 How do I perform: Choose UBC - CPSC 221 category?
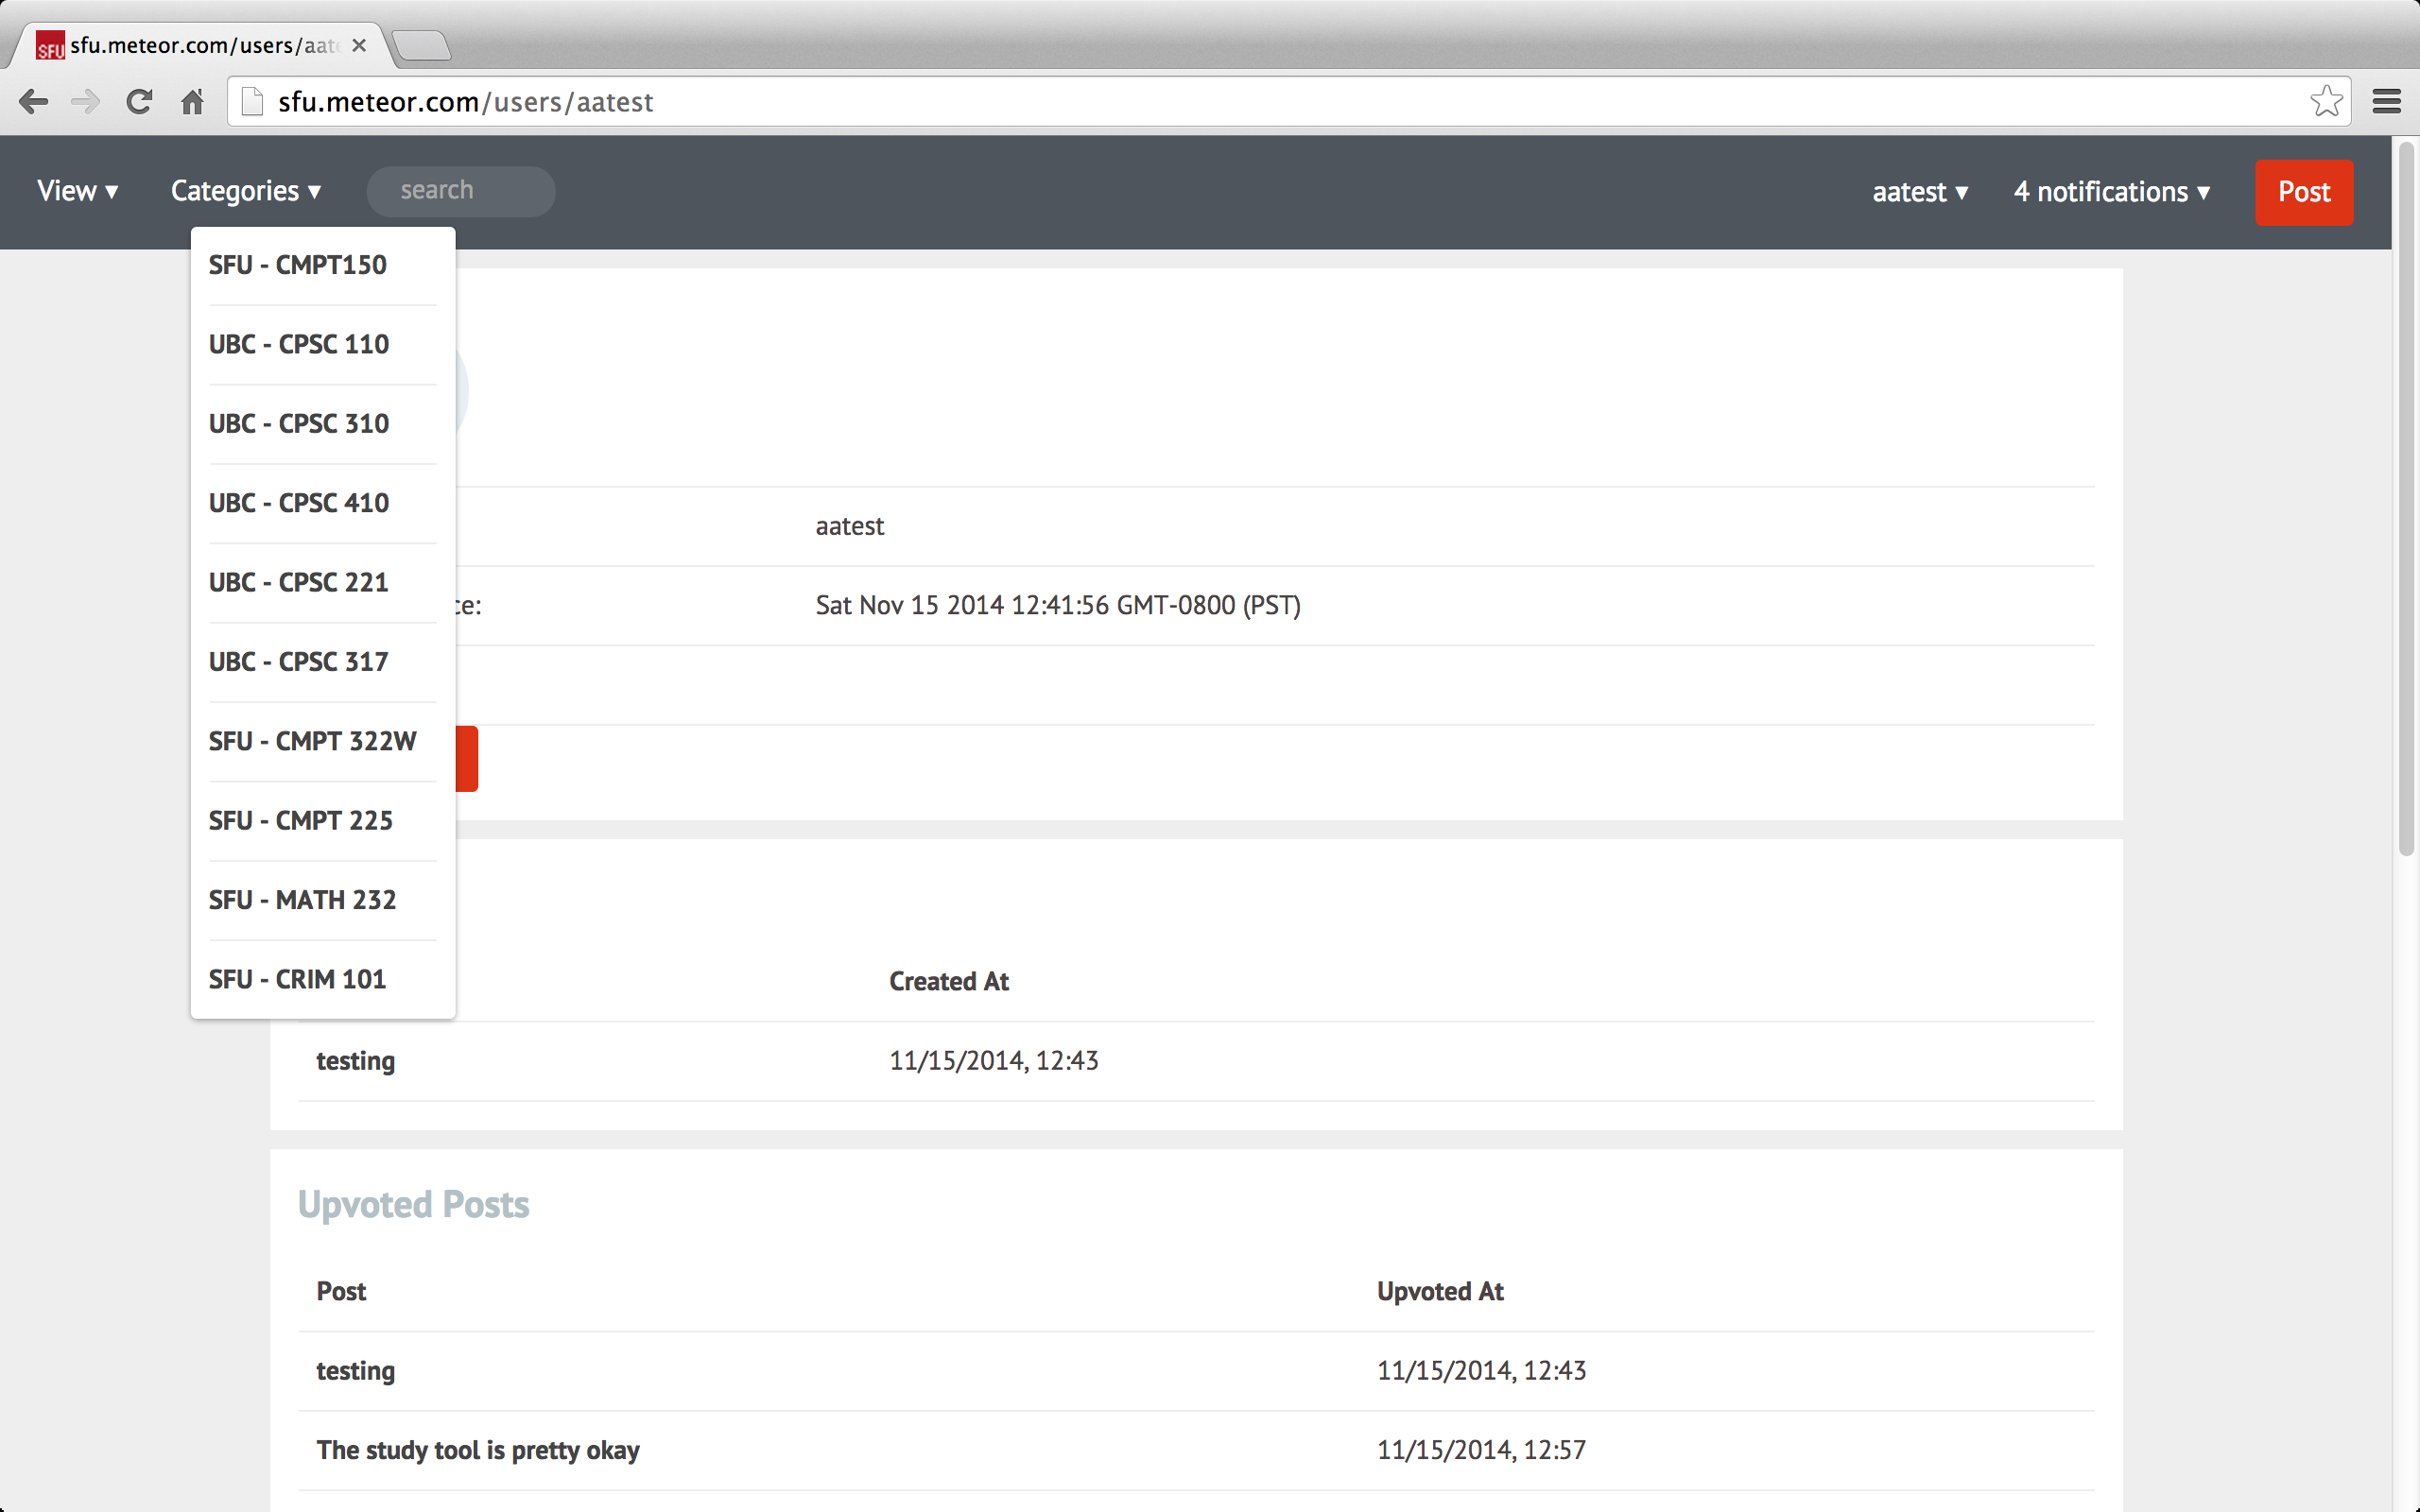tap(298, 582)
